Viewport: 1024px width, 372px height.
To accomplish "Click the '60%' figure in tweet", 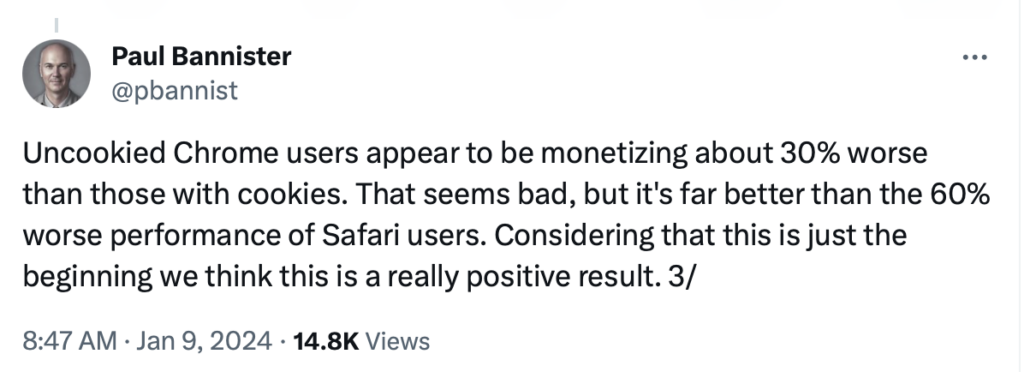I will [962, 195].
